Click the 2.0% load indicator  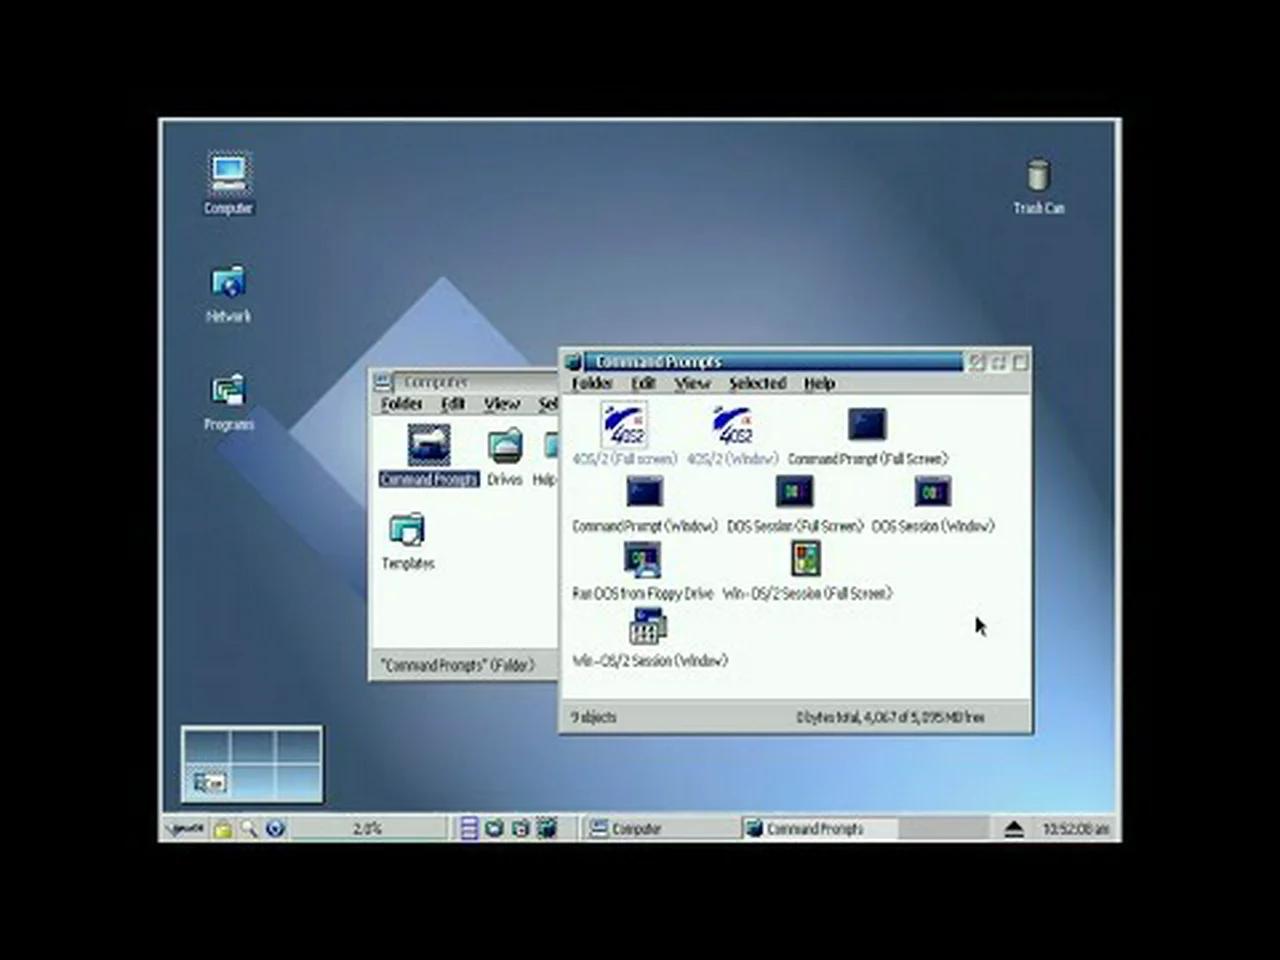(366, 828)
